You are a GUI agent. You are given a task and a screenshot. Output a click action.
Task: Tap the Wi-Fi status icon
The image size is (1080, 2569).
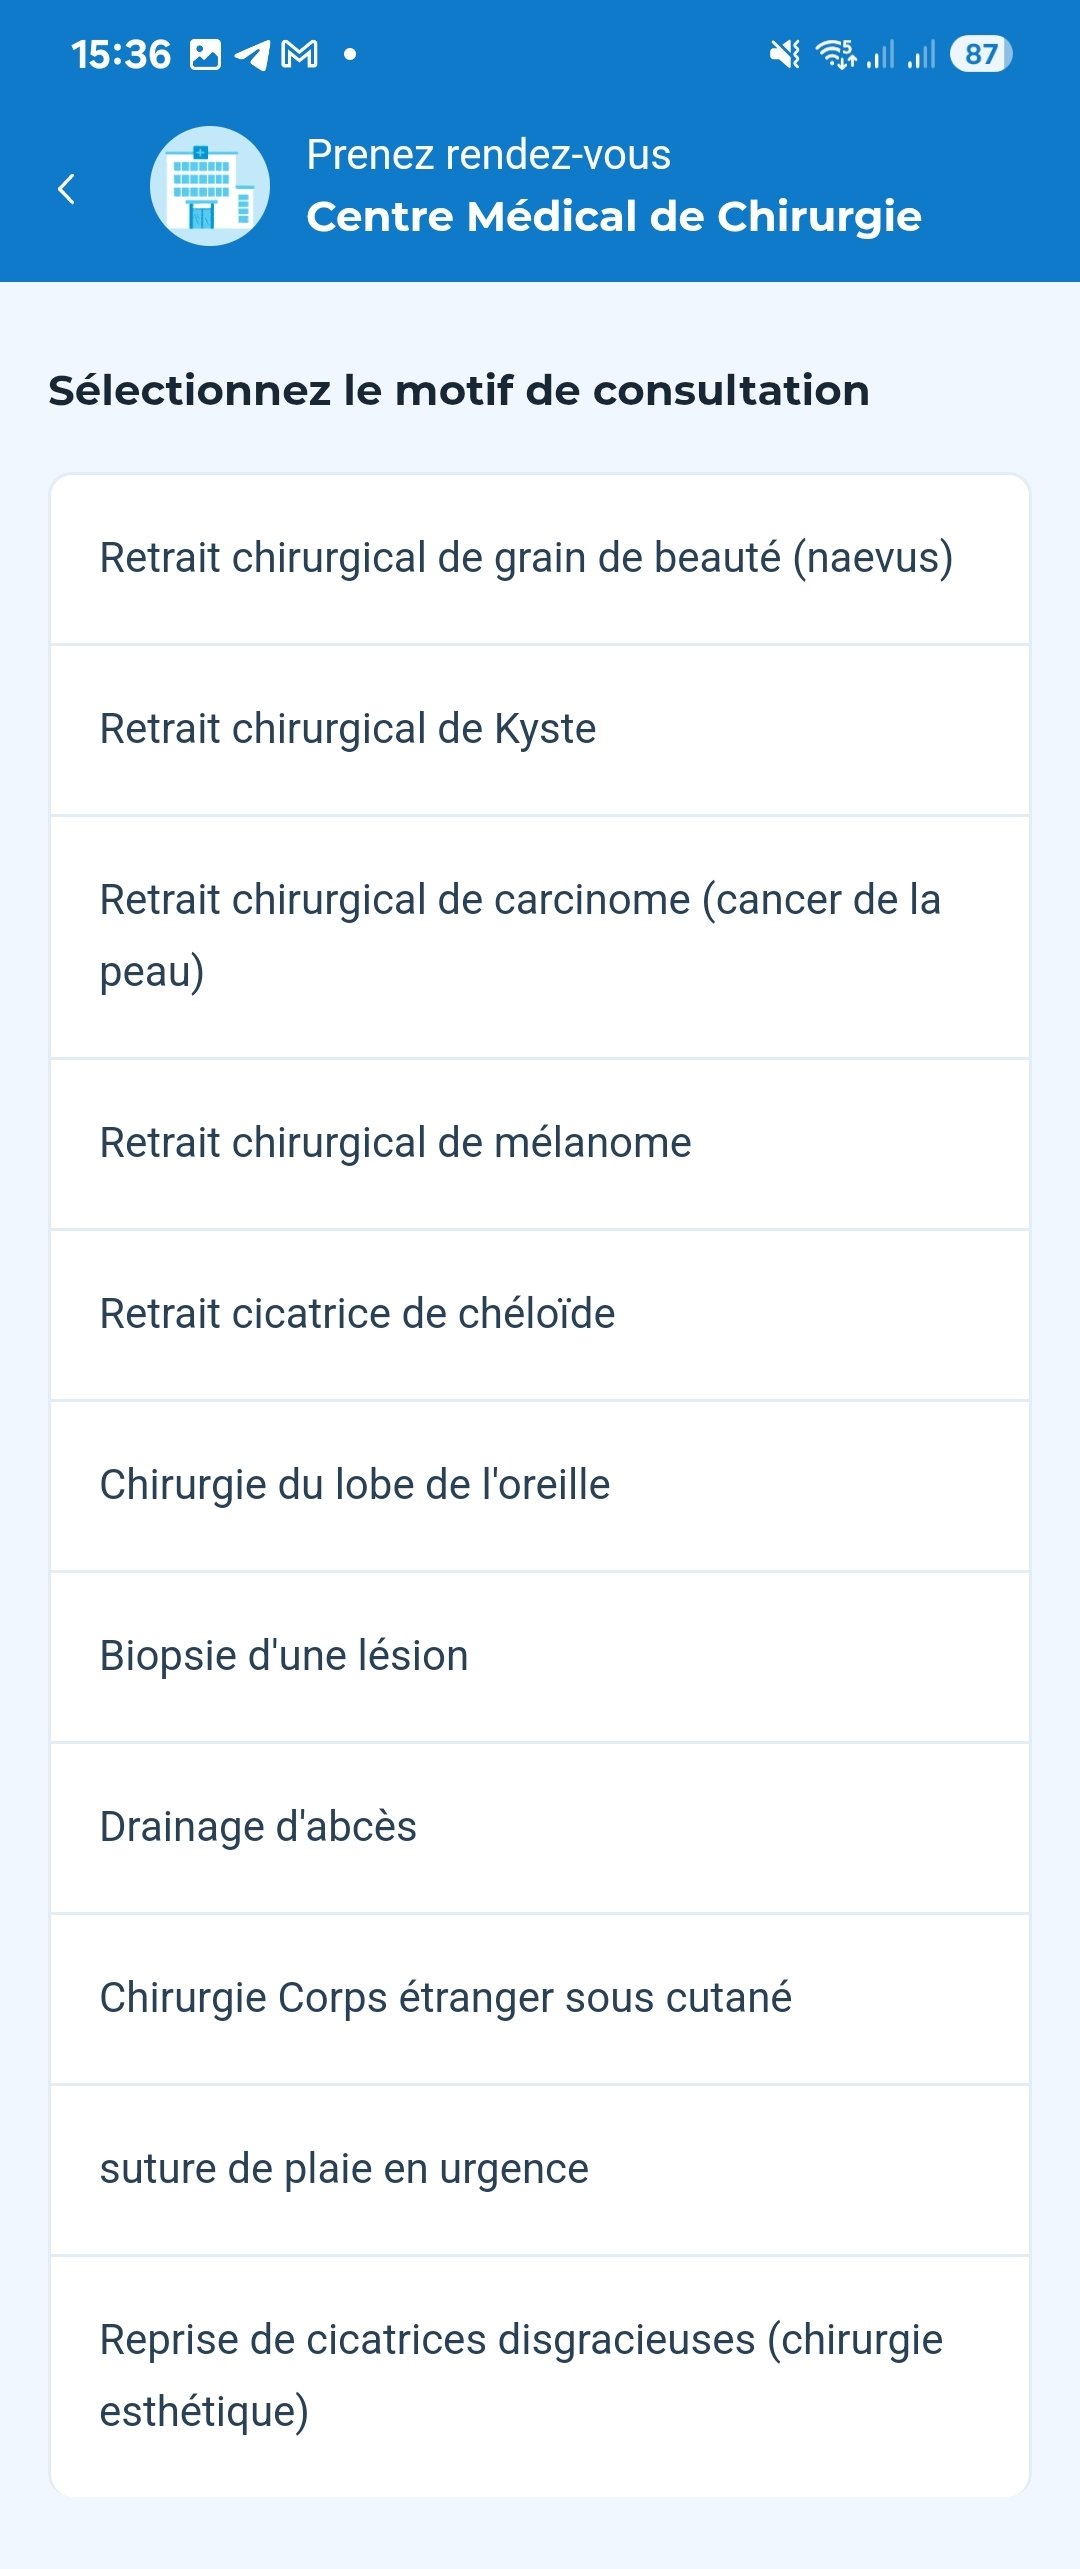(x=836, y=54)
